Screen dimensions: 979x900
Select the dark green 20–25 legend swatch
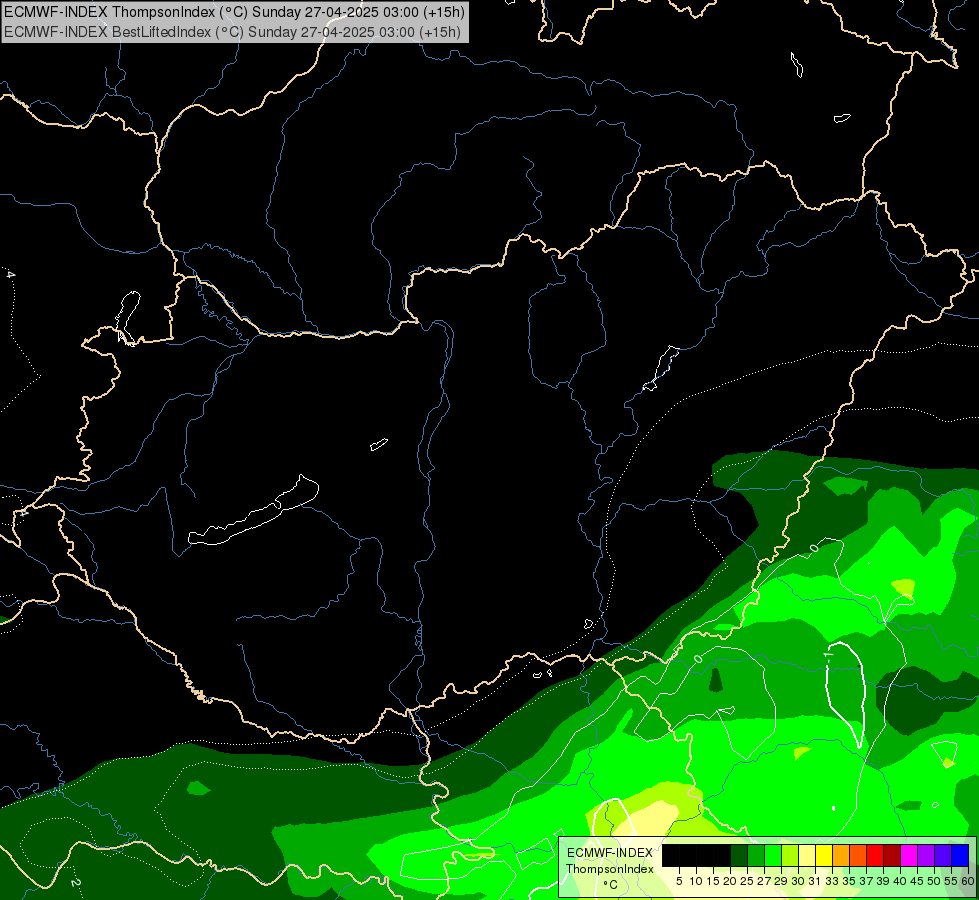point(739,855)
